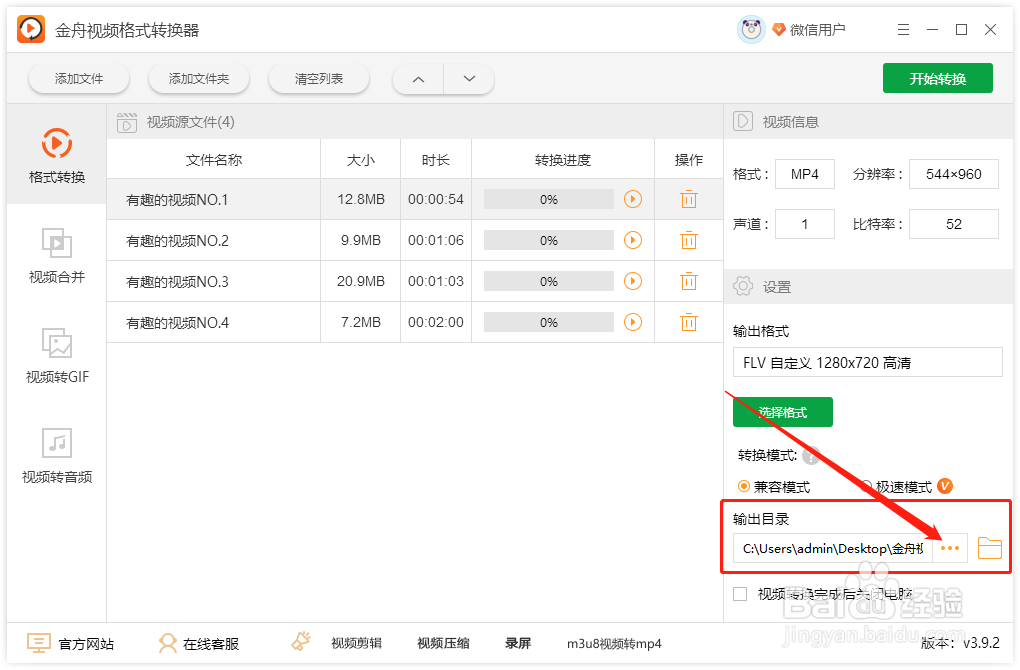Click the up chevron to move file up
The height and width of the screenshot is (670, 1020).
[417, 78]
